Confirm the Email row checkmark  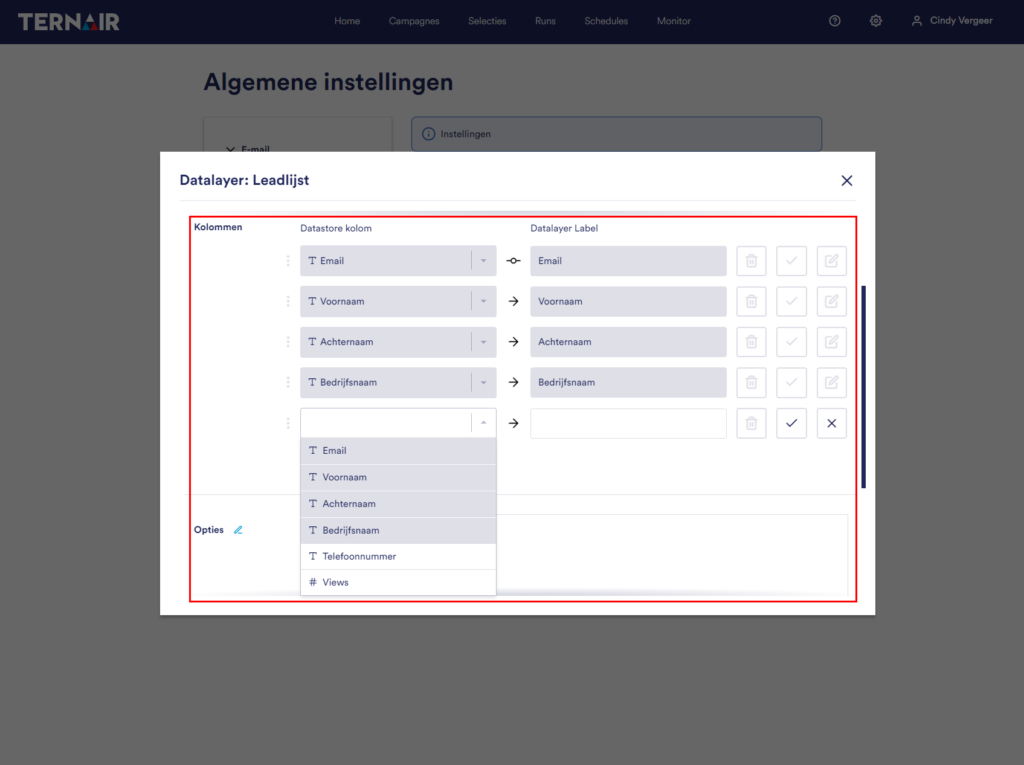791,261
